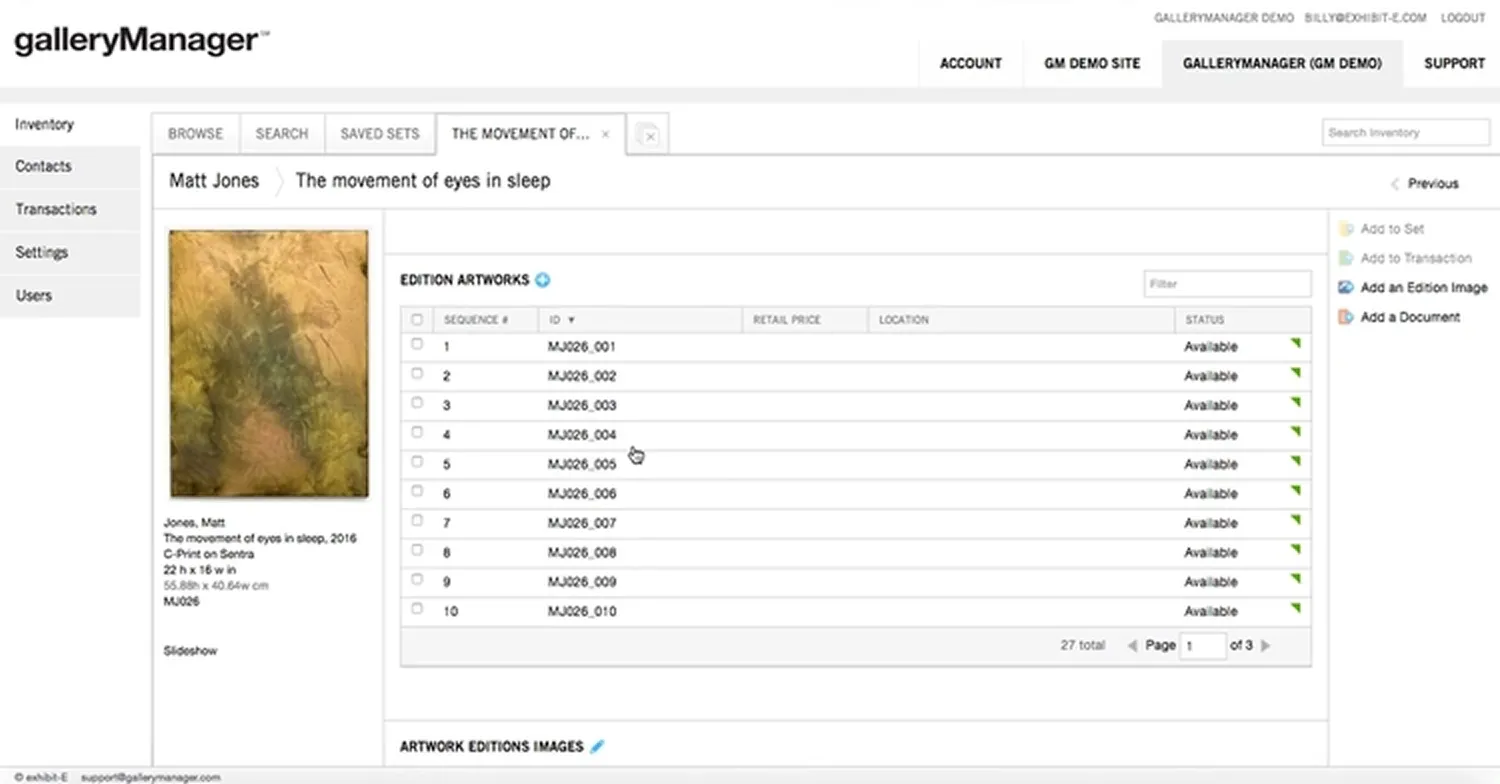Click the Add an Edition Image icon

1346,288
